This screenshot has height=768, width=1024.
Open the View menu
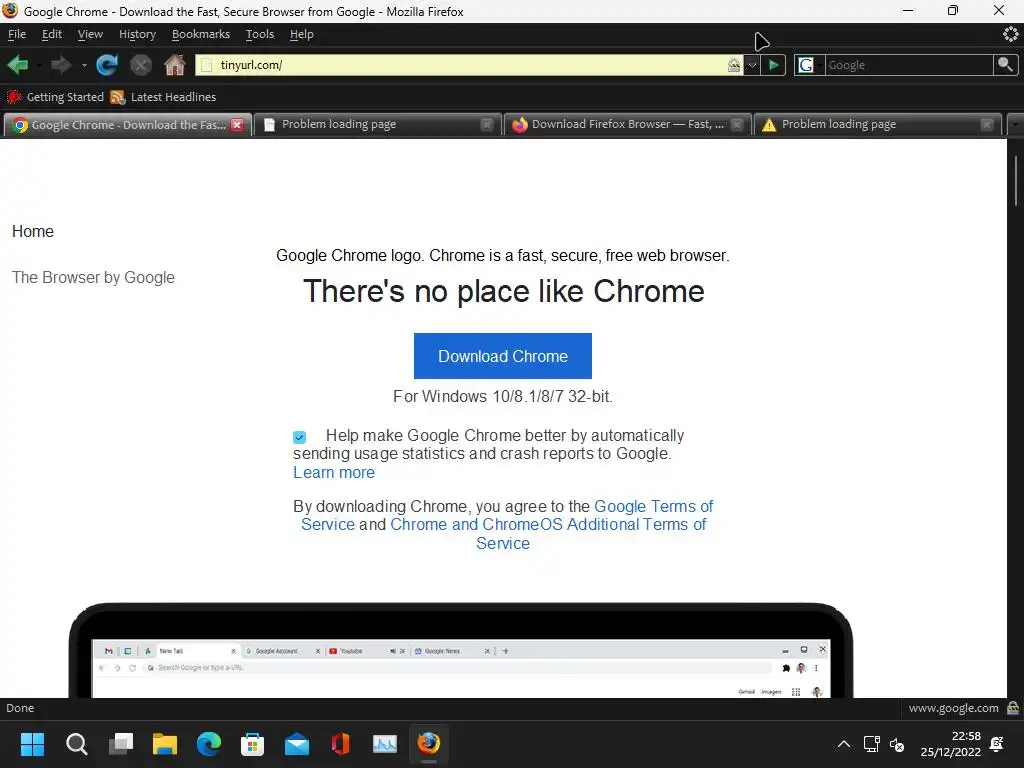pyautogui.click(x=90, y=34)
